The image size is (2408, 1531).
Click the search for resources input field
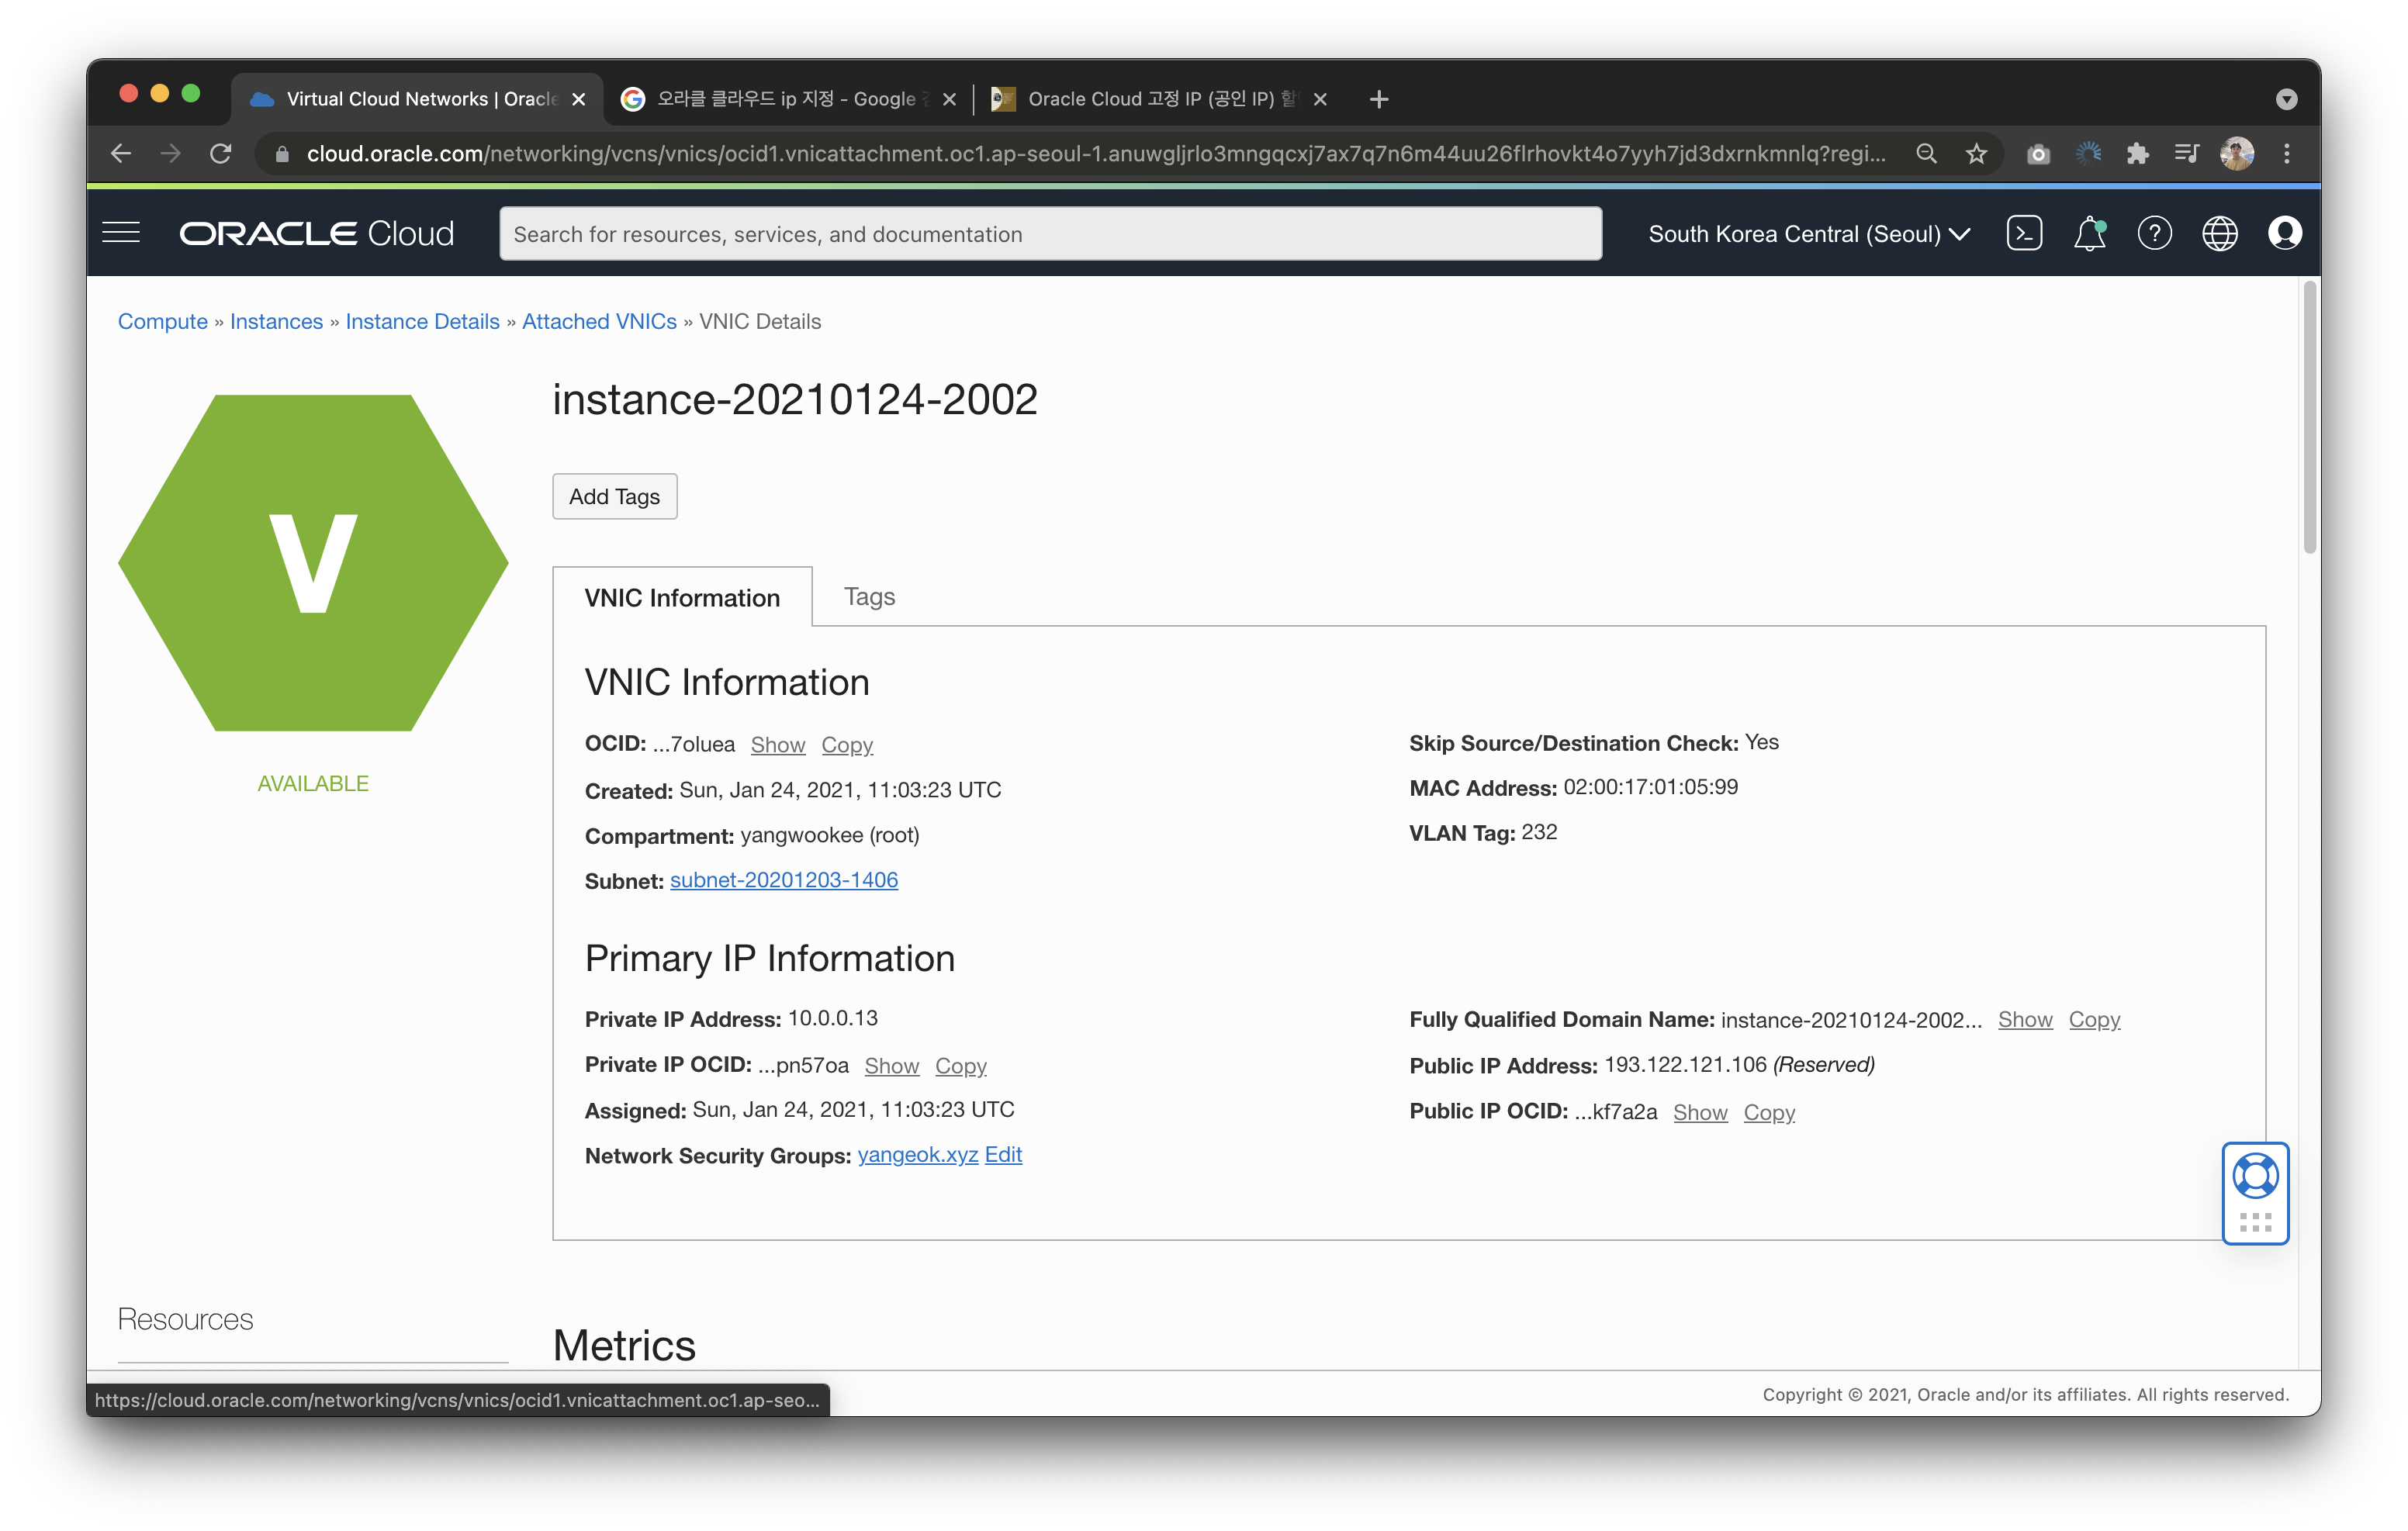click(x=1050, y=234)
